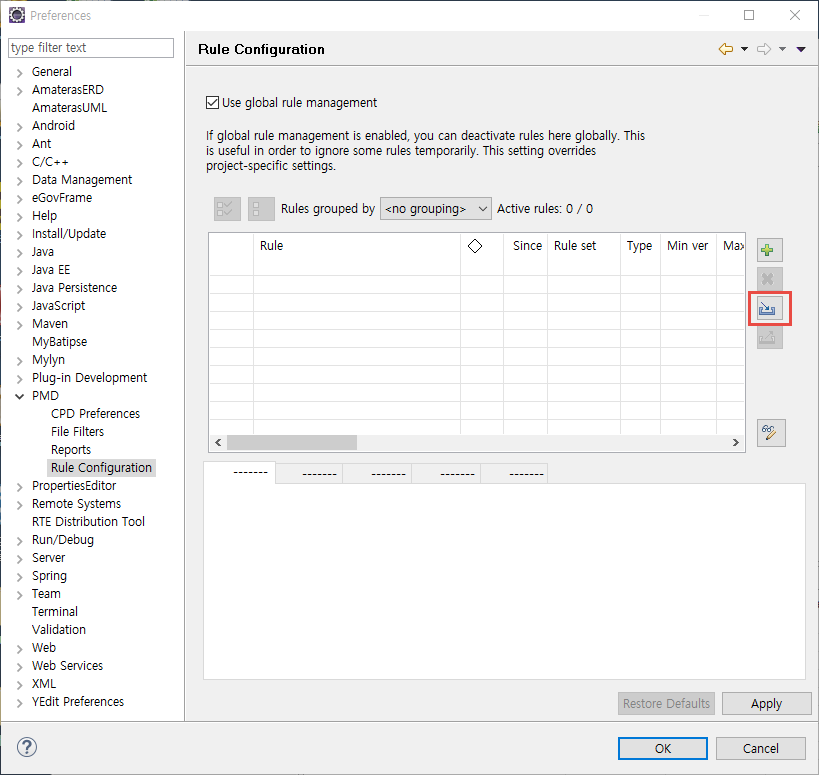Image resolution: width=819 pixels, height=775 pixels.
Task: Expand the Java tree node
Action: tap(20, 252)
